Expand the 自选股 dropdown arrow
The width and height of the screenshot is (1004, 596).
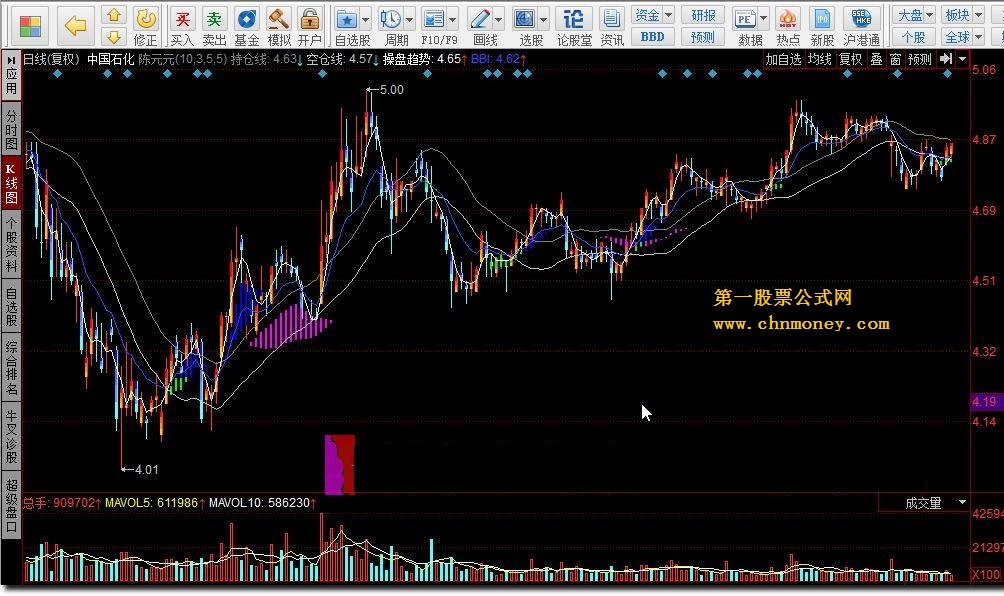pos(366,20)
